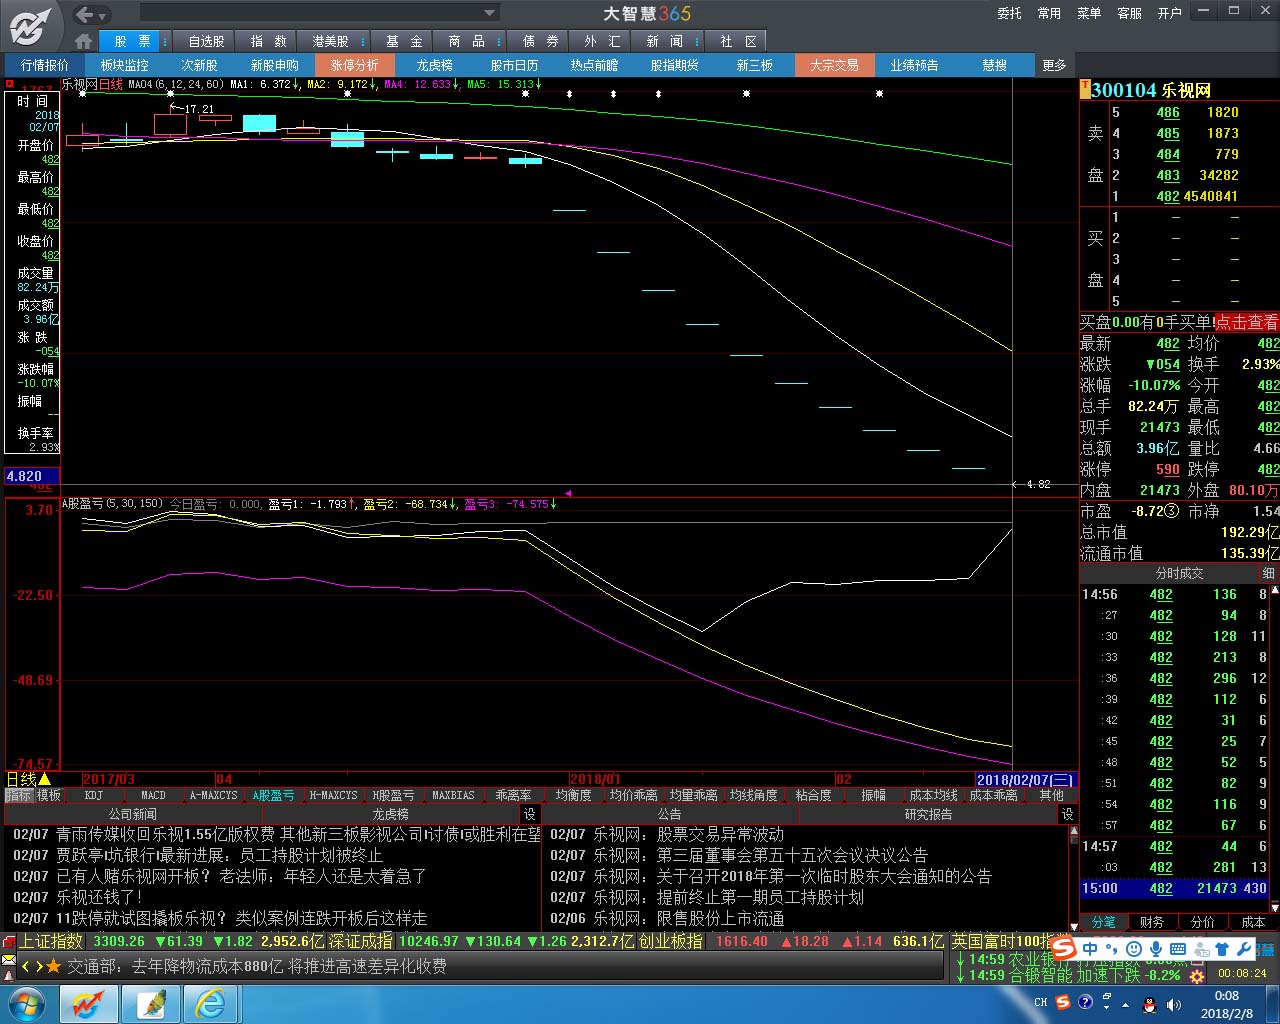Click the Windows Start button

coord(27,1003)
